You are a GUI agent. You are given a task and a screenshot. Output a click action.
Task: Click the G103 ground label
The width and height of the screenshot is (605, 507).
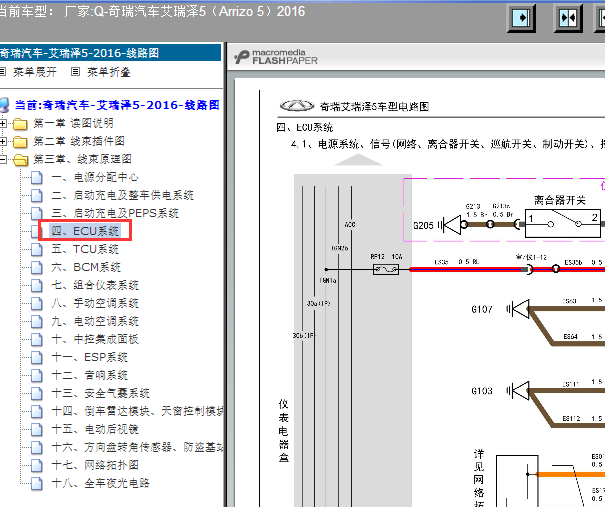[482, 391]
